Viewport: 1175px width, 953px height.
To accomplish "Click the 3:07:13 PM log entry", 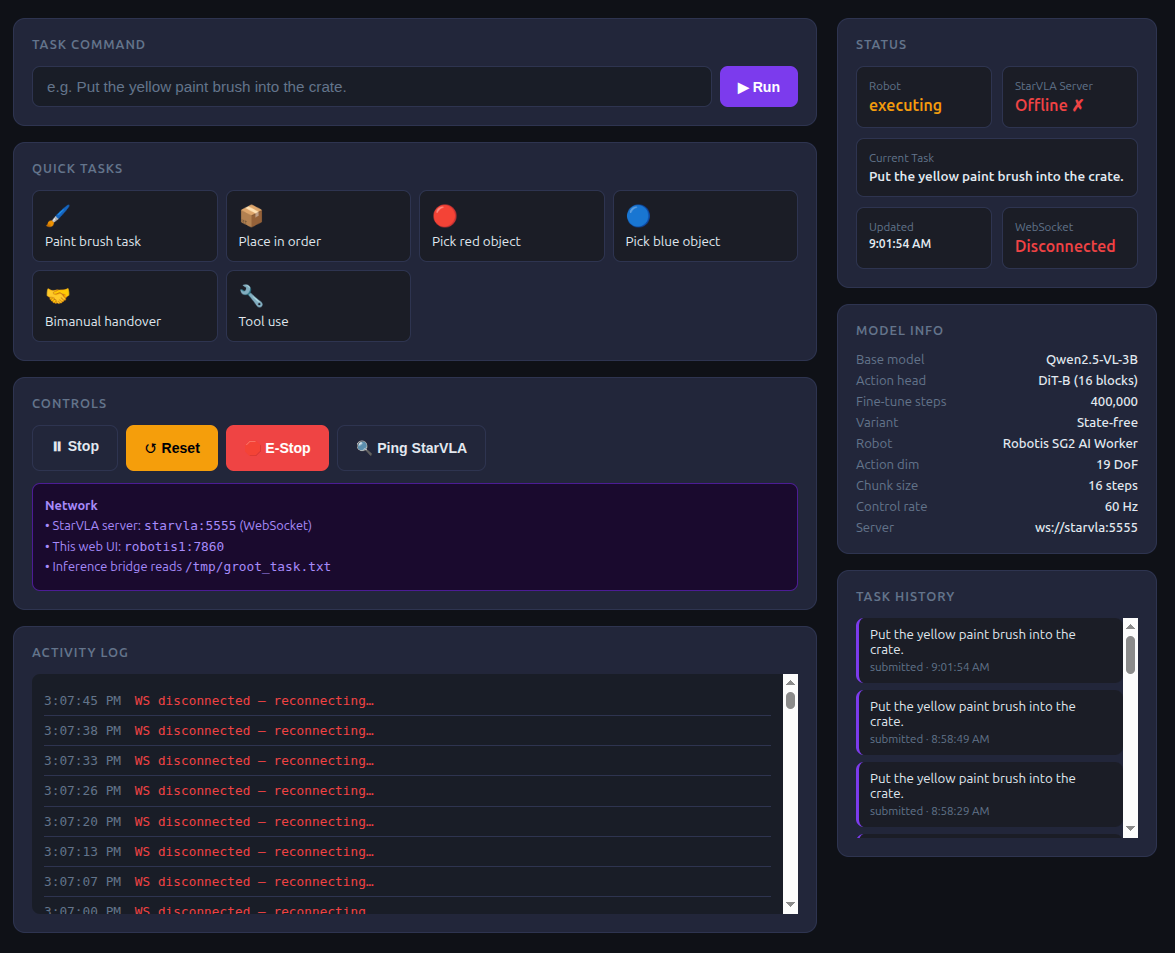I will tap(407, 852).
